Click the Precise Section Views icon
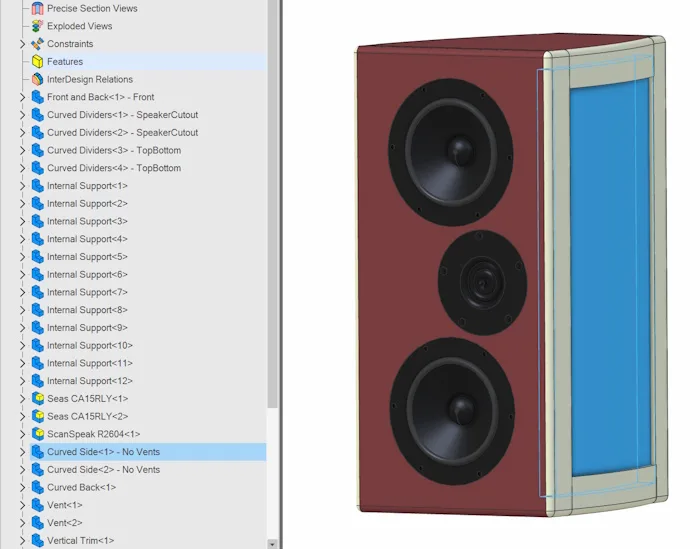Screen dimensions: 700x549 tap(38, 8)
